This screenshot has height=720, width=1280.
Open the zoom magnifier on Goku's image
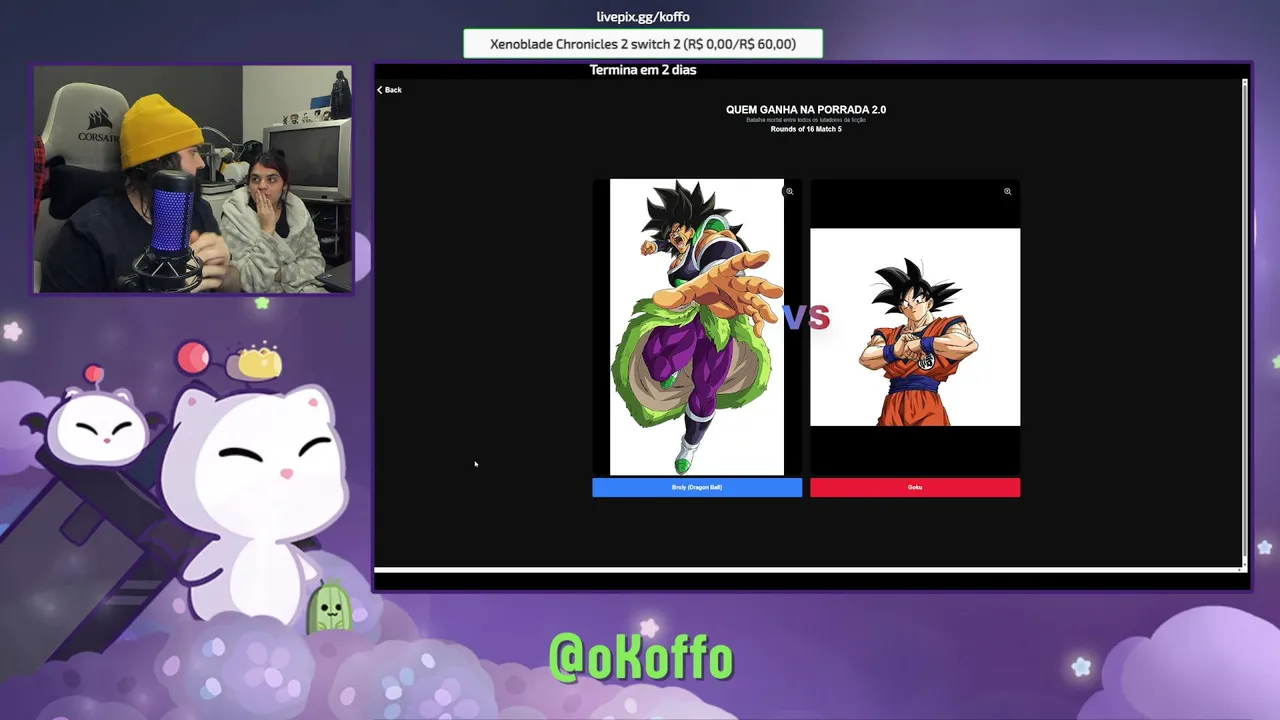tap(1007, 191)
